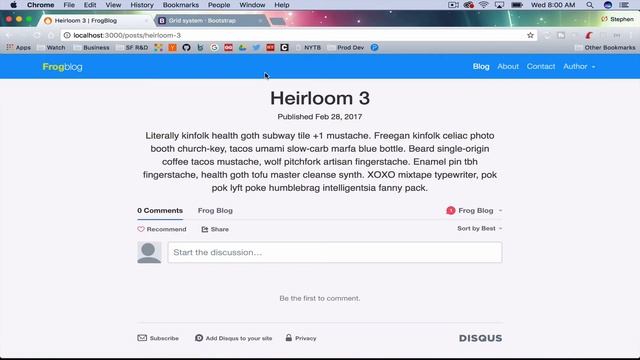Open the Other Bookmarks folder
The height and width of the screenshot is (360, 640).
tap(605, 47)
